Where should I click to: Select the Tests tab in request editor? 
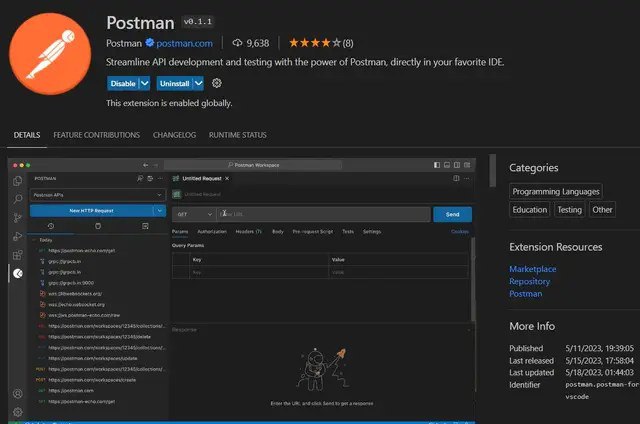[348, 231]
